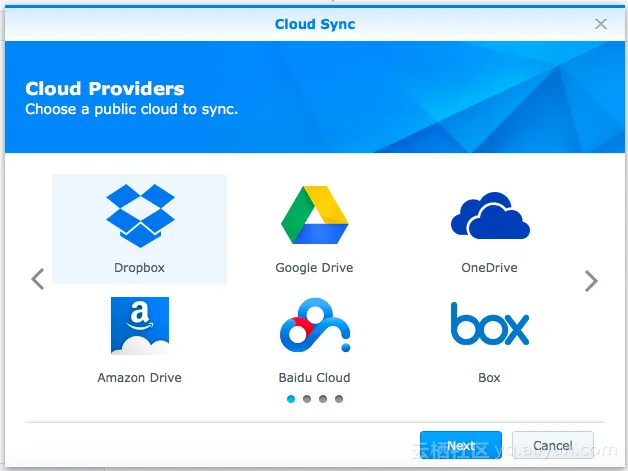Click the Dropbox label text
This screenshot has height=471, width=628.
139,268
